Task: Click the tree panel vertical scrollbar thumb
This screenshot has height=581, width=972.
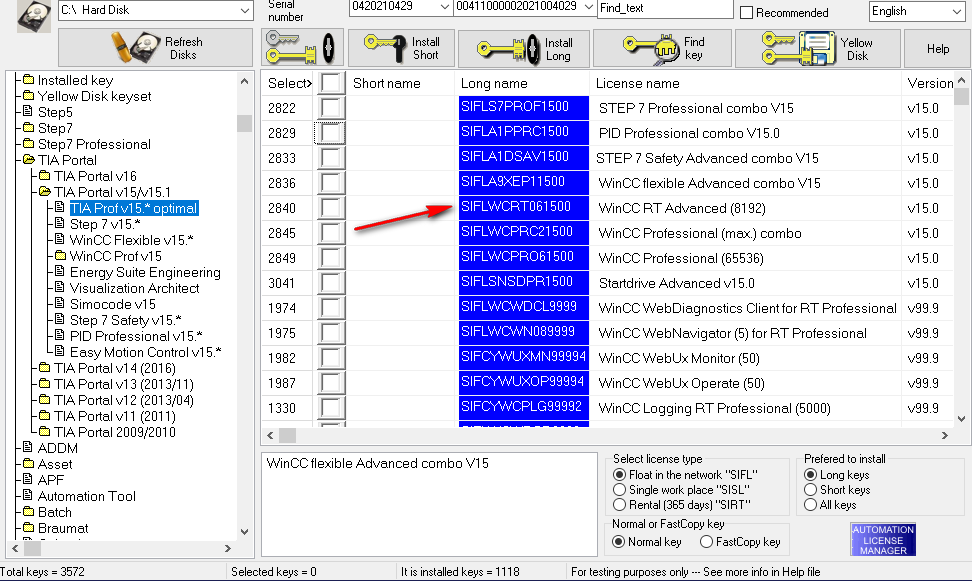Action: click(x=244, y=123)
